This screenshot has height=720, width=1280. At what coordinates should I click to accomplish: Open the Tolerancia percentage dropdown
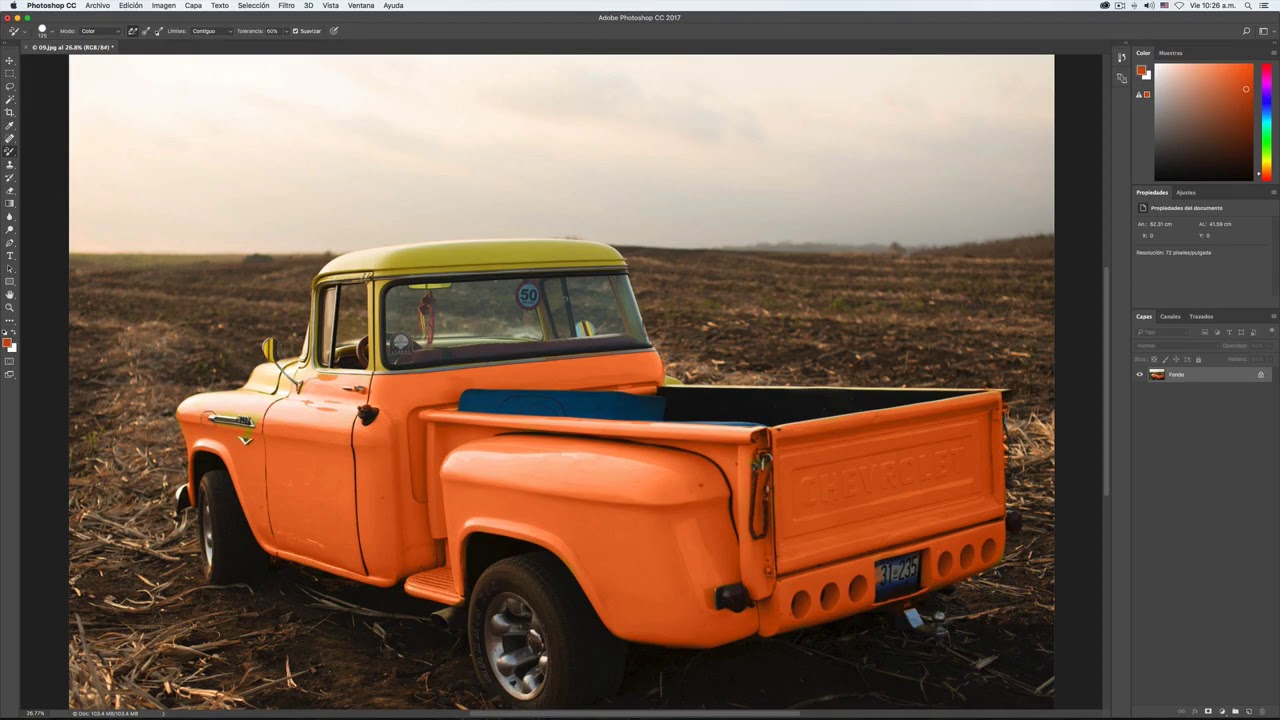287,31
